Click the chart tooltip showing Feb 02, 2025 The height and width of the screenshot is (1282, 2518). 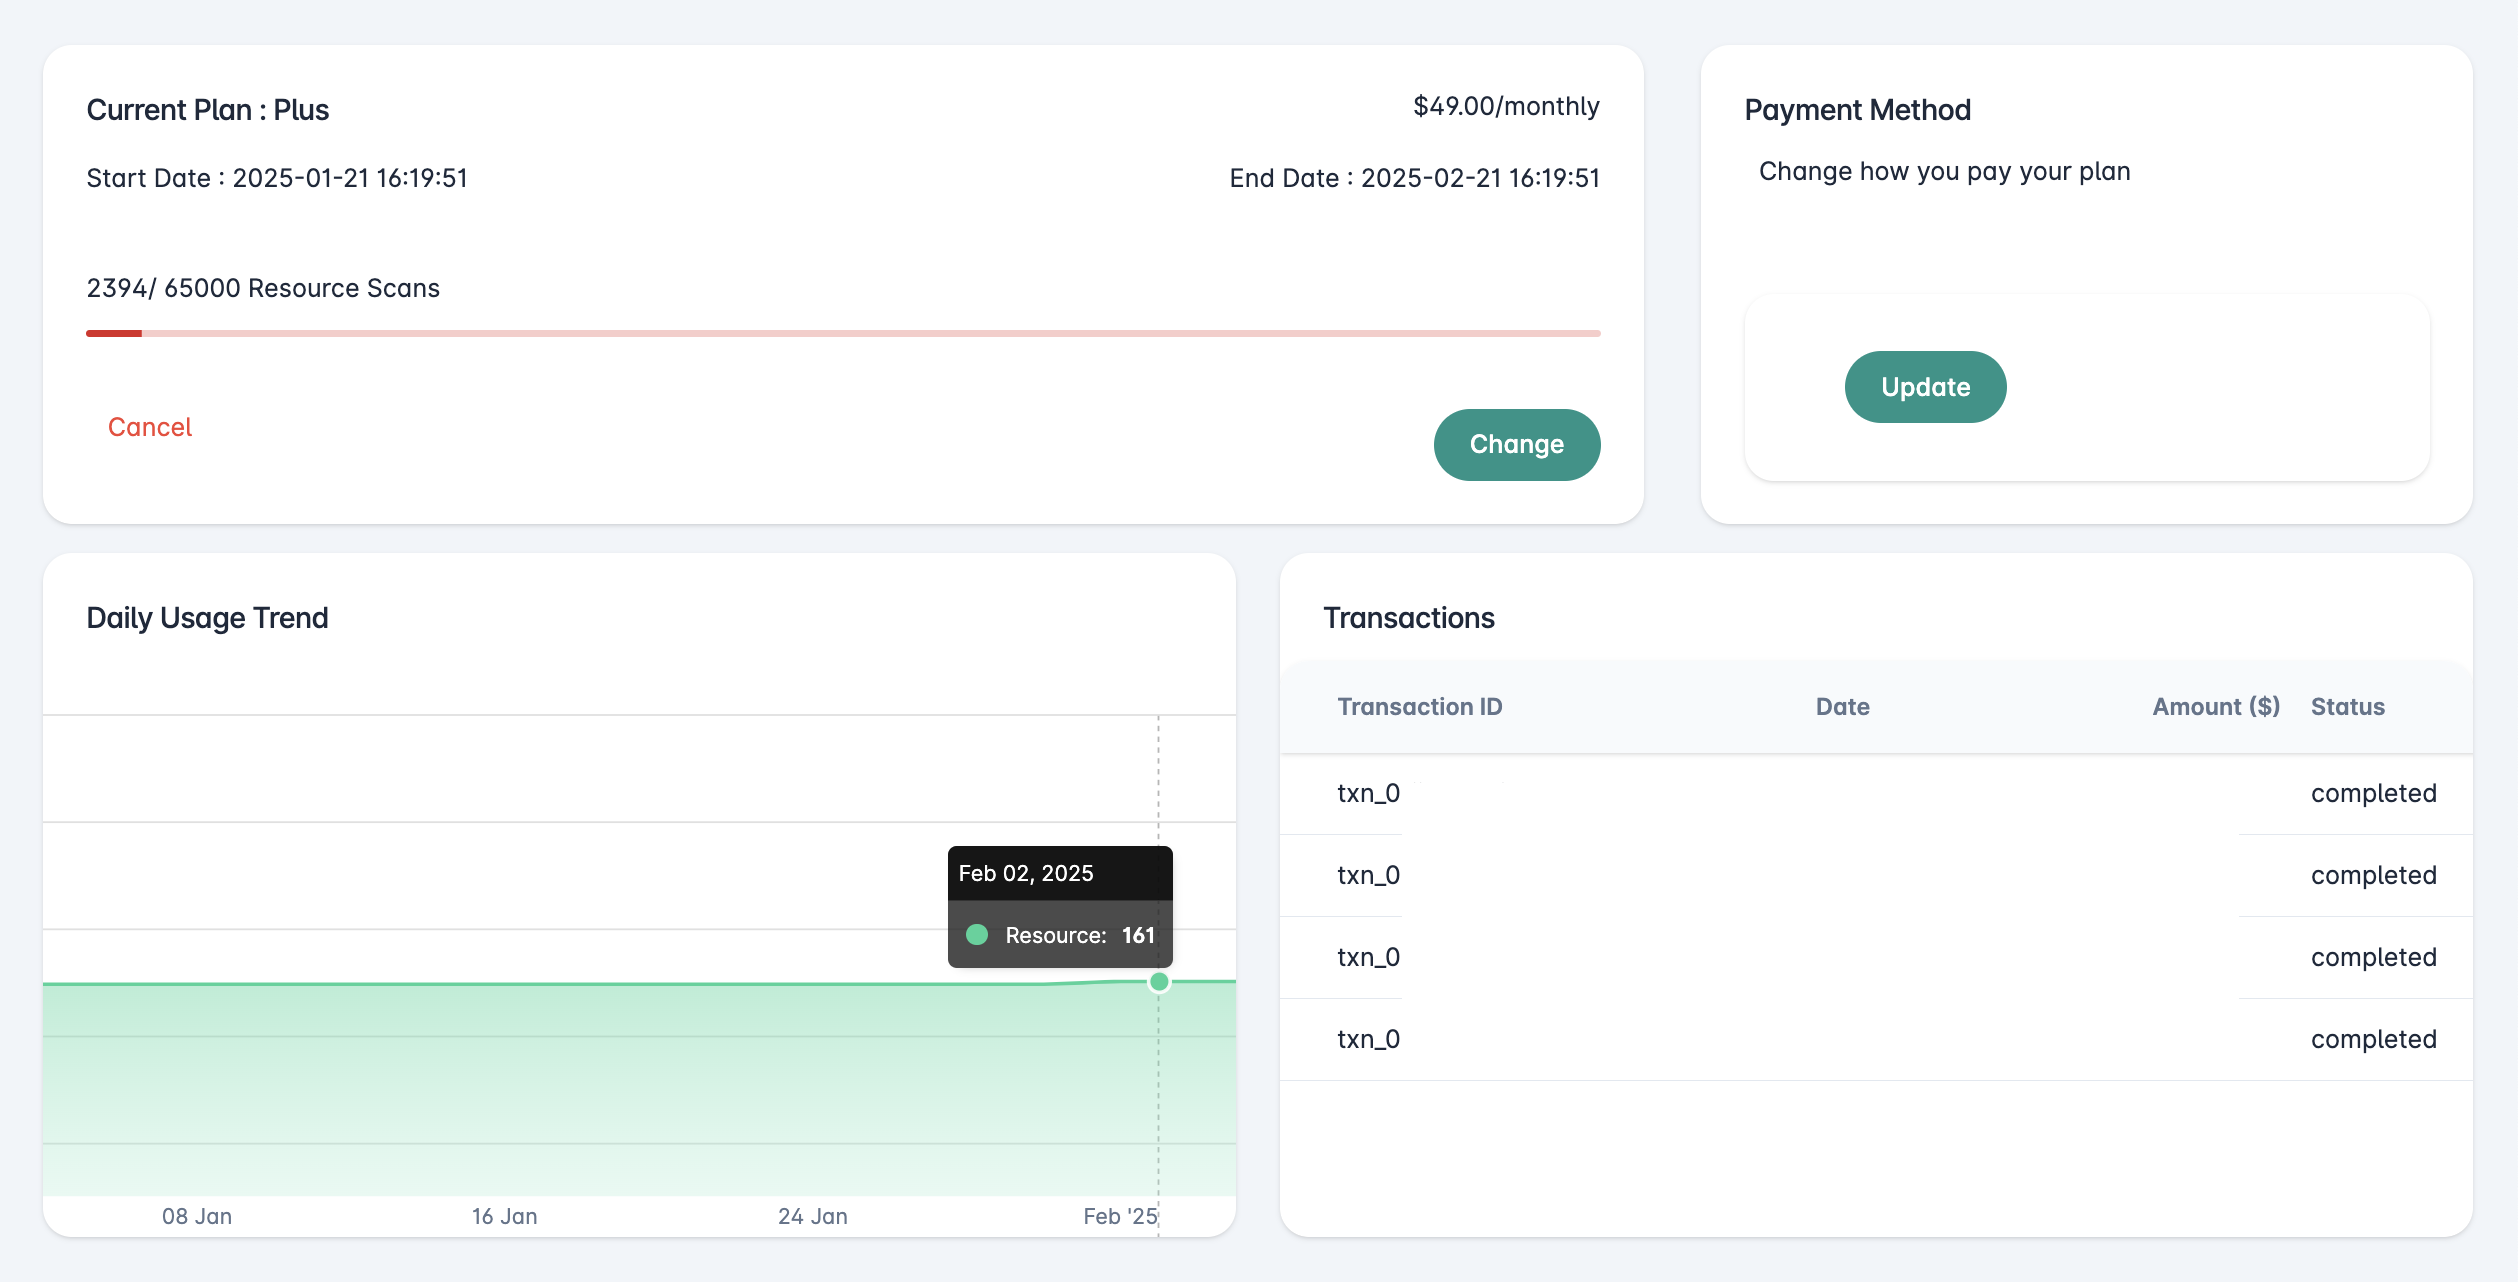1059,905
